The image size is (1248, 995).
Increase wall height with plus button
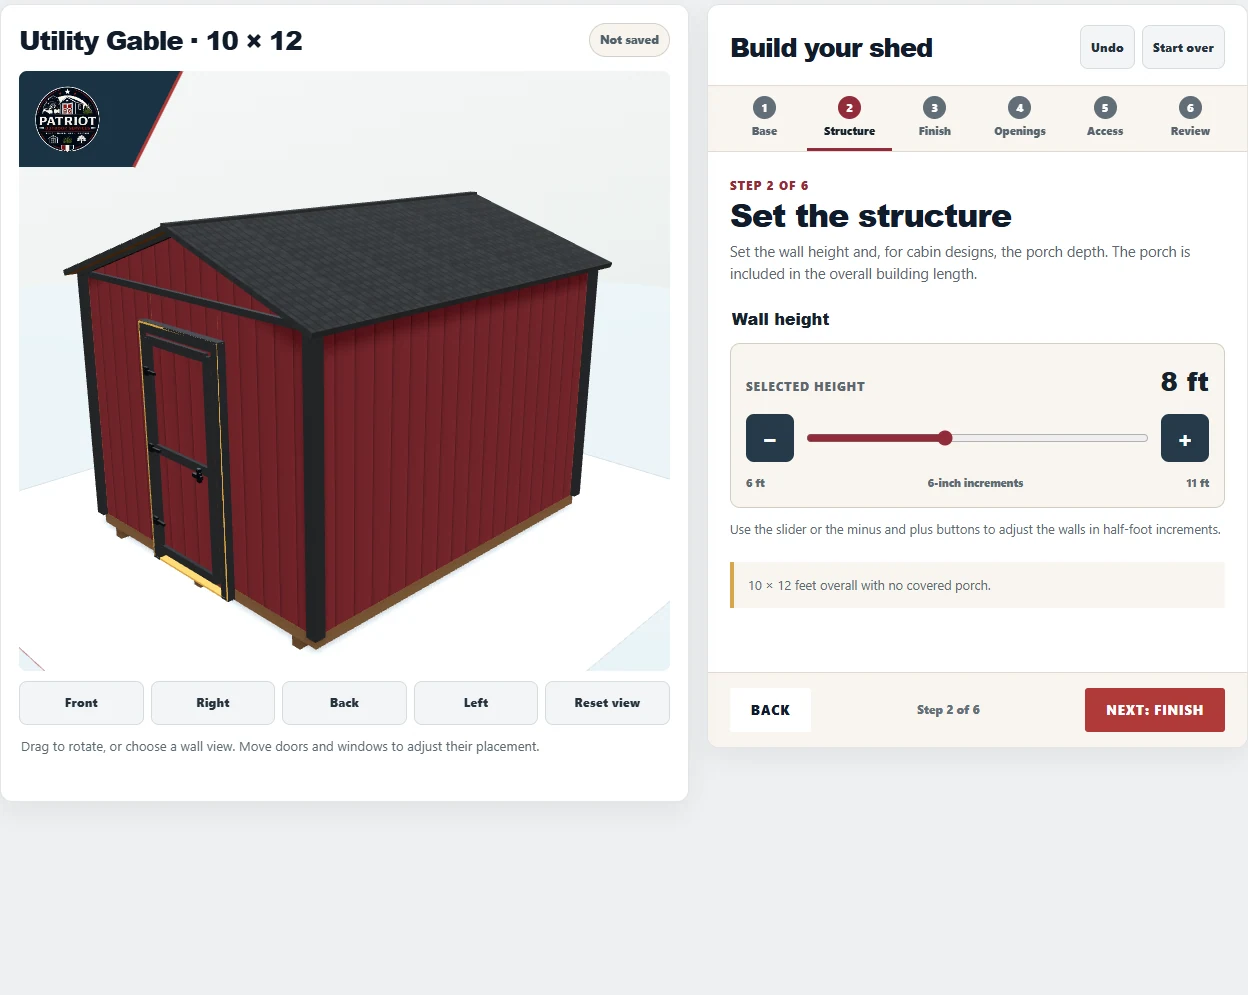1185,438
